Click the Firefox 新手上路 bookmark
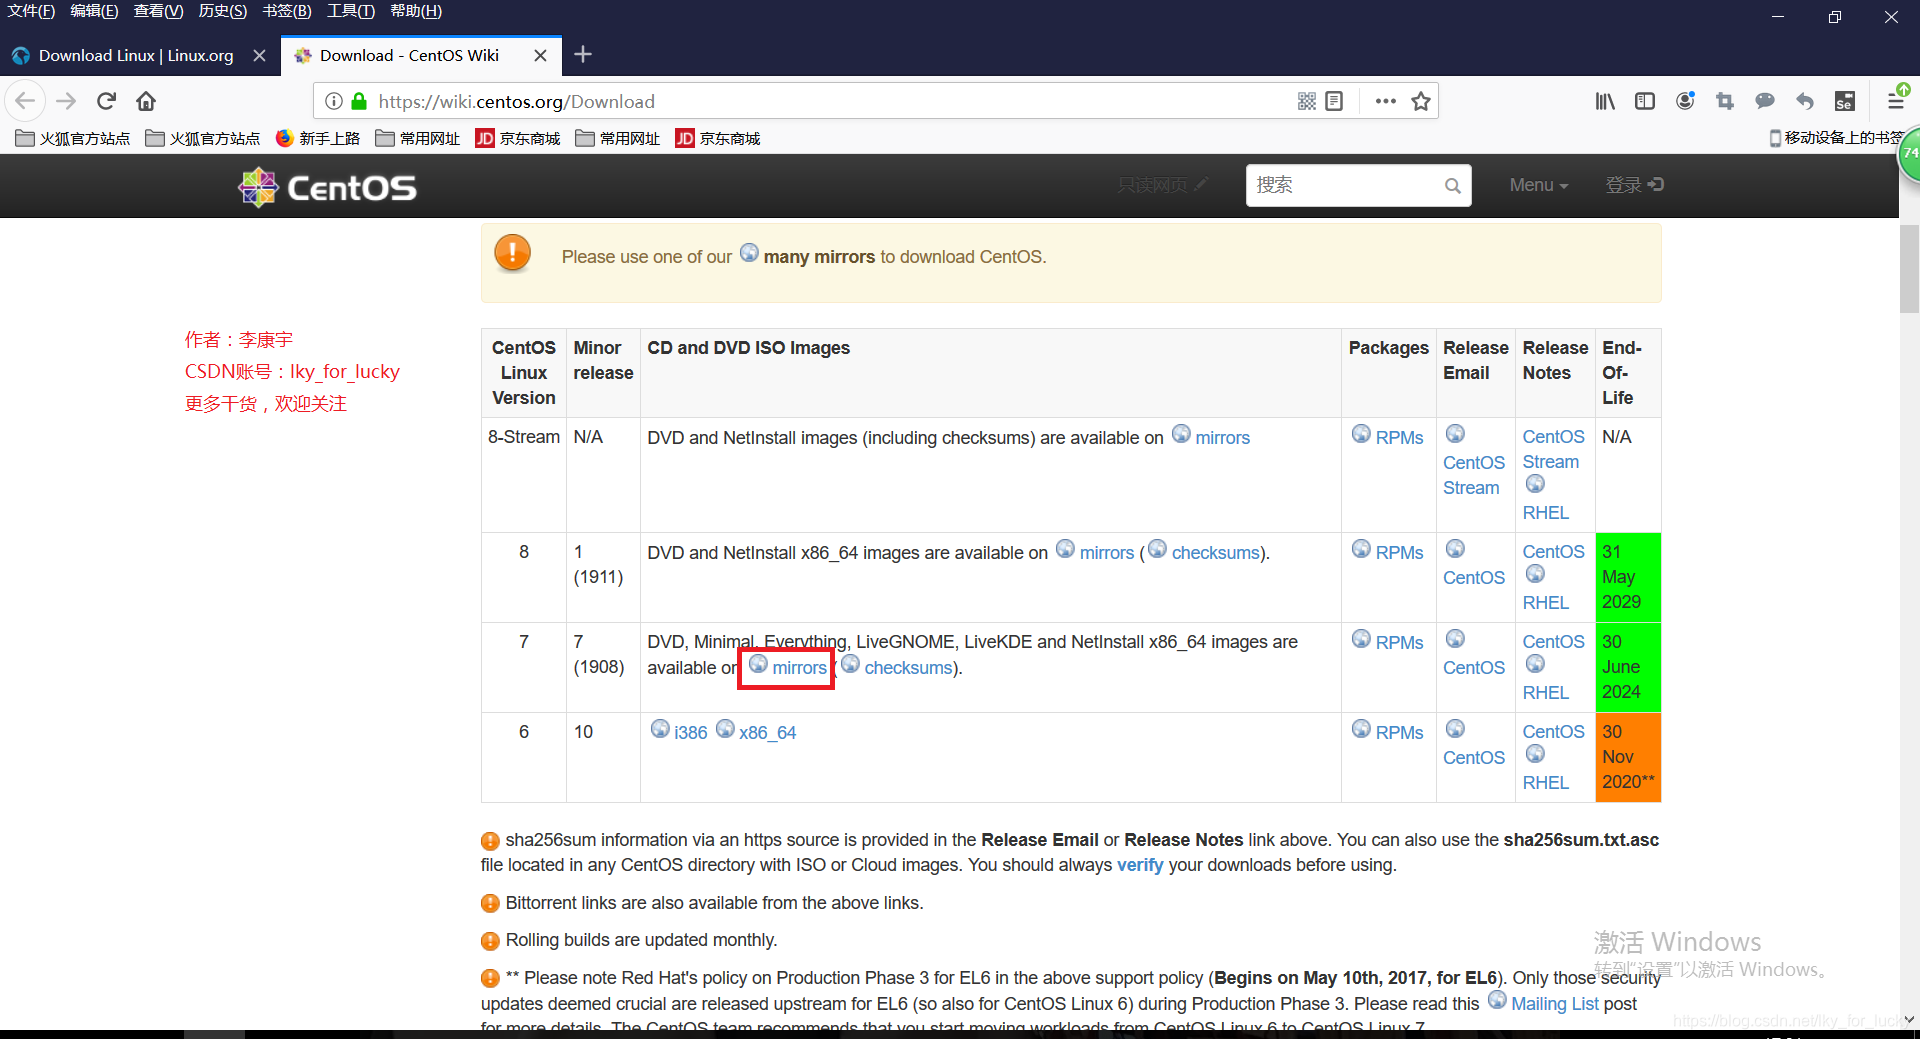The width and height of the screenshot is (1920, 1039). click(318, 138)
